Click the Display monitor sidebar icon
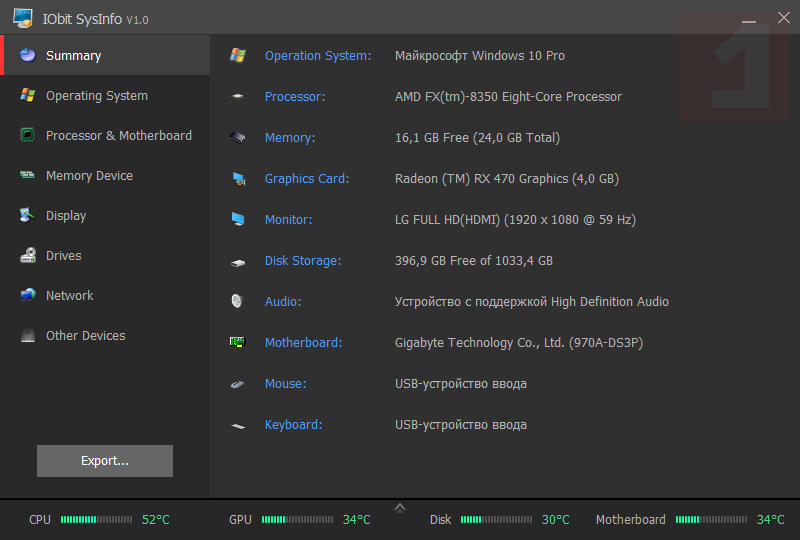This screenshot has width=800, height=540. [28, 216]
